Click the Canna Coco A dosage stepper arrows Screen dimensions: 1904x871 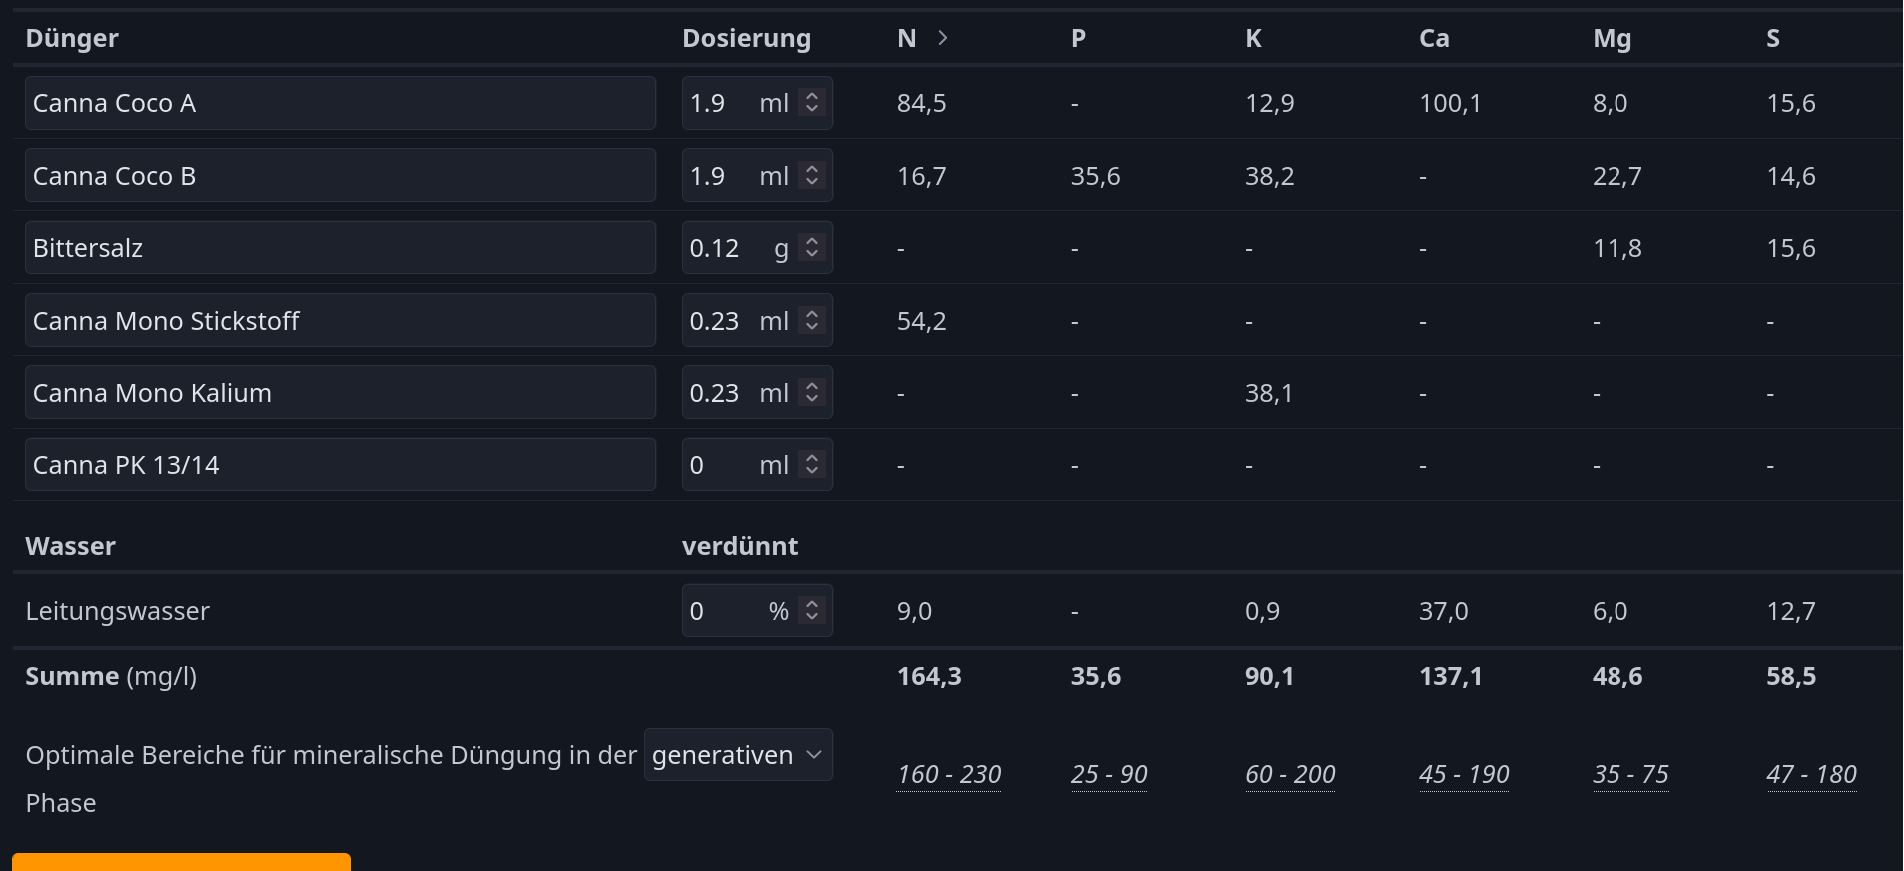tap(812, 103)
